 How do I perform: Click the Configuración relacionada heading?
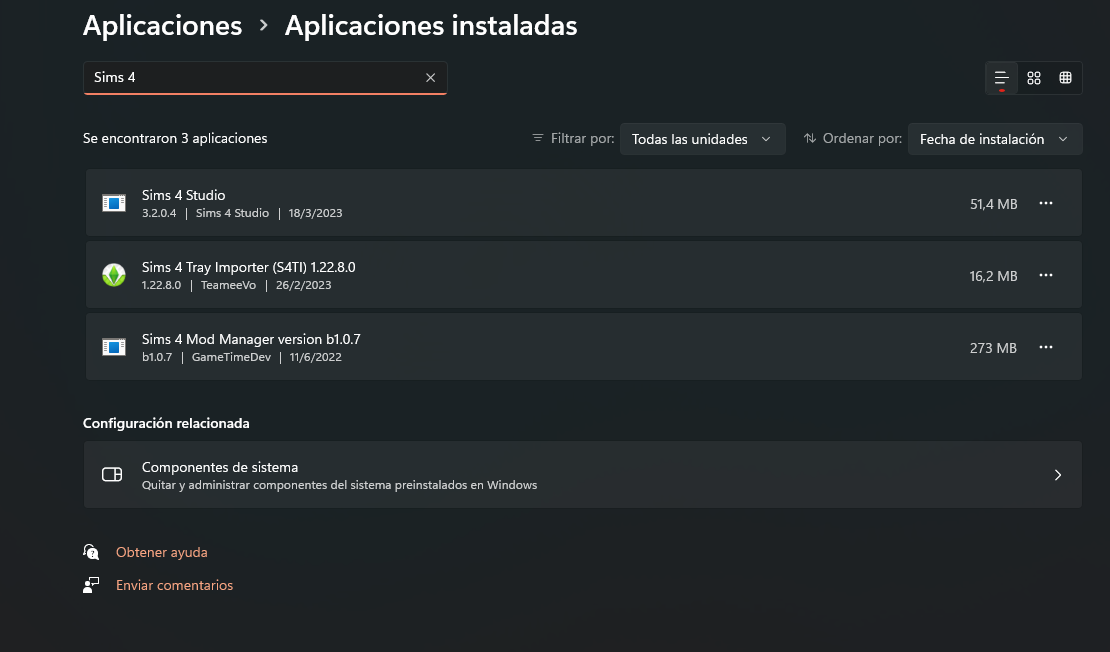pyautogui.click(x=166, y=423)
